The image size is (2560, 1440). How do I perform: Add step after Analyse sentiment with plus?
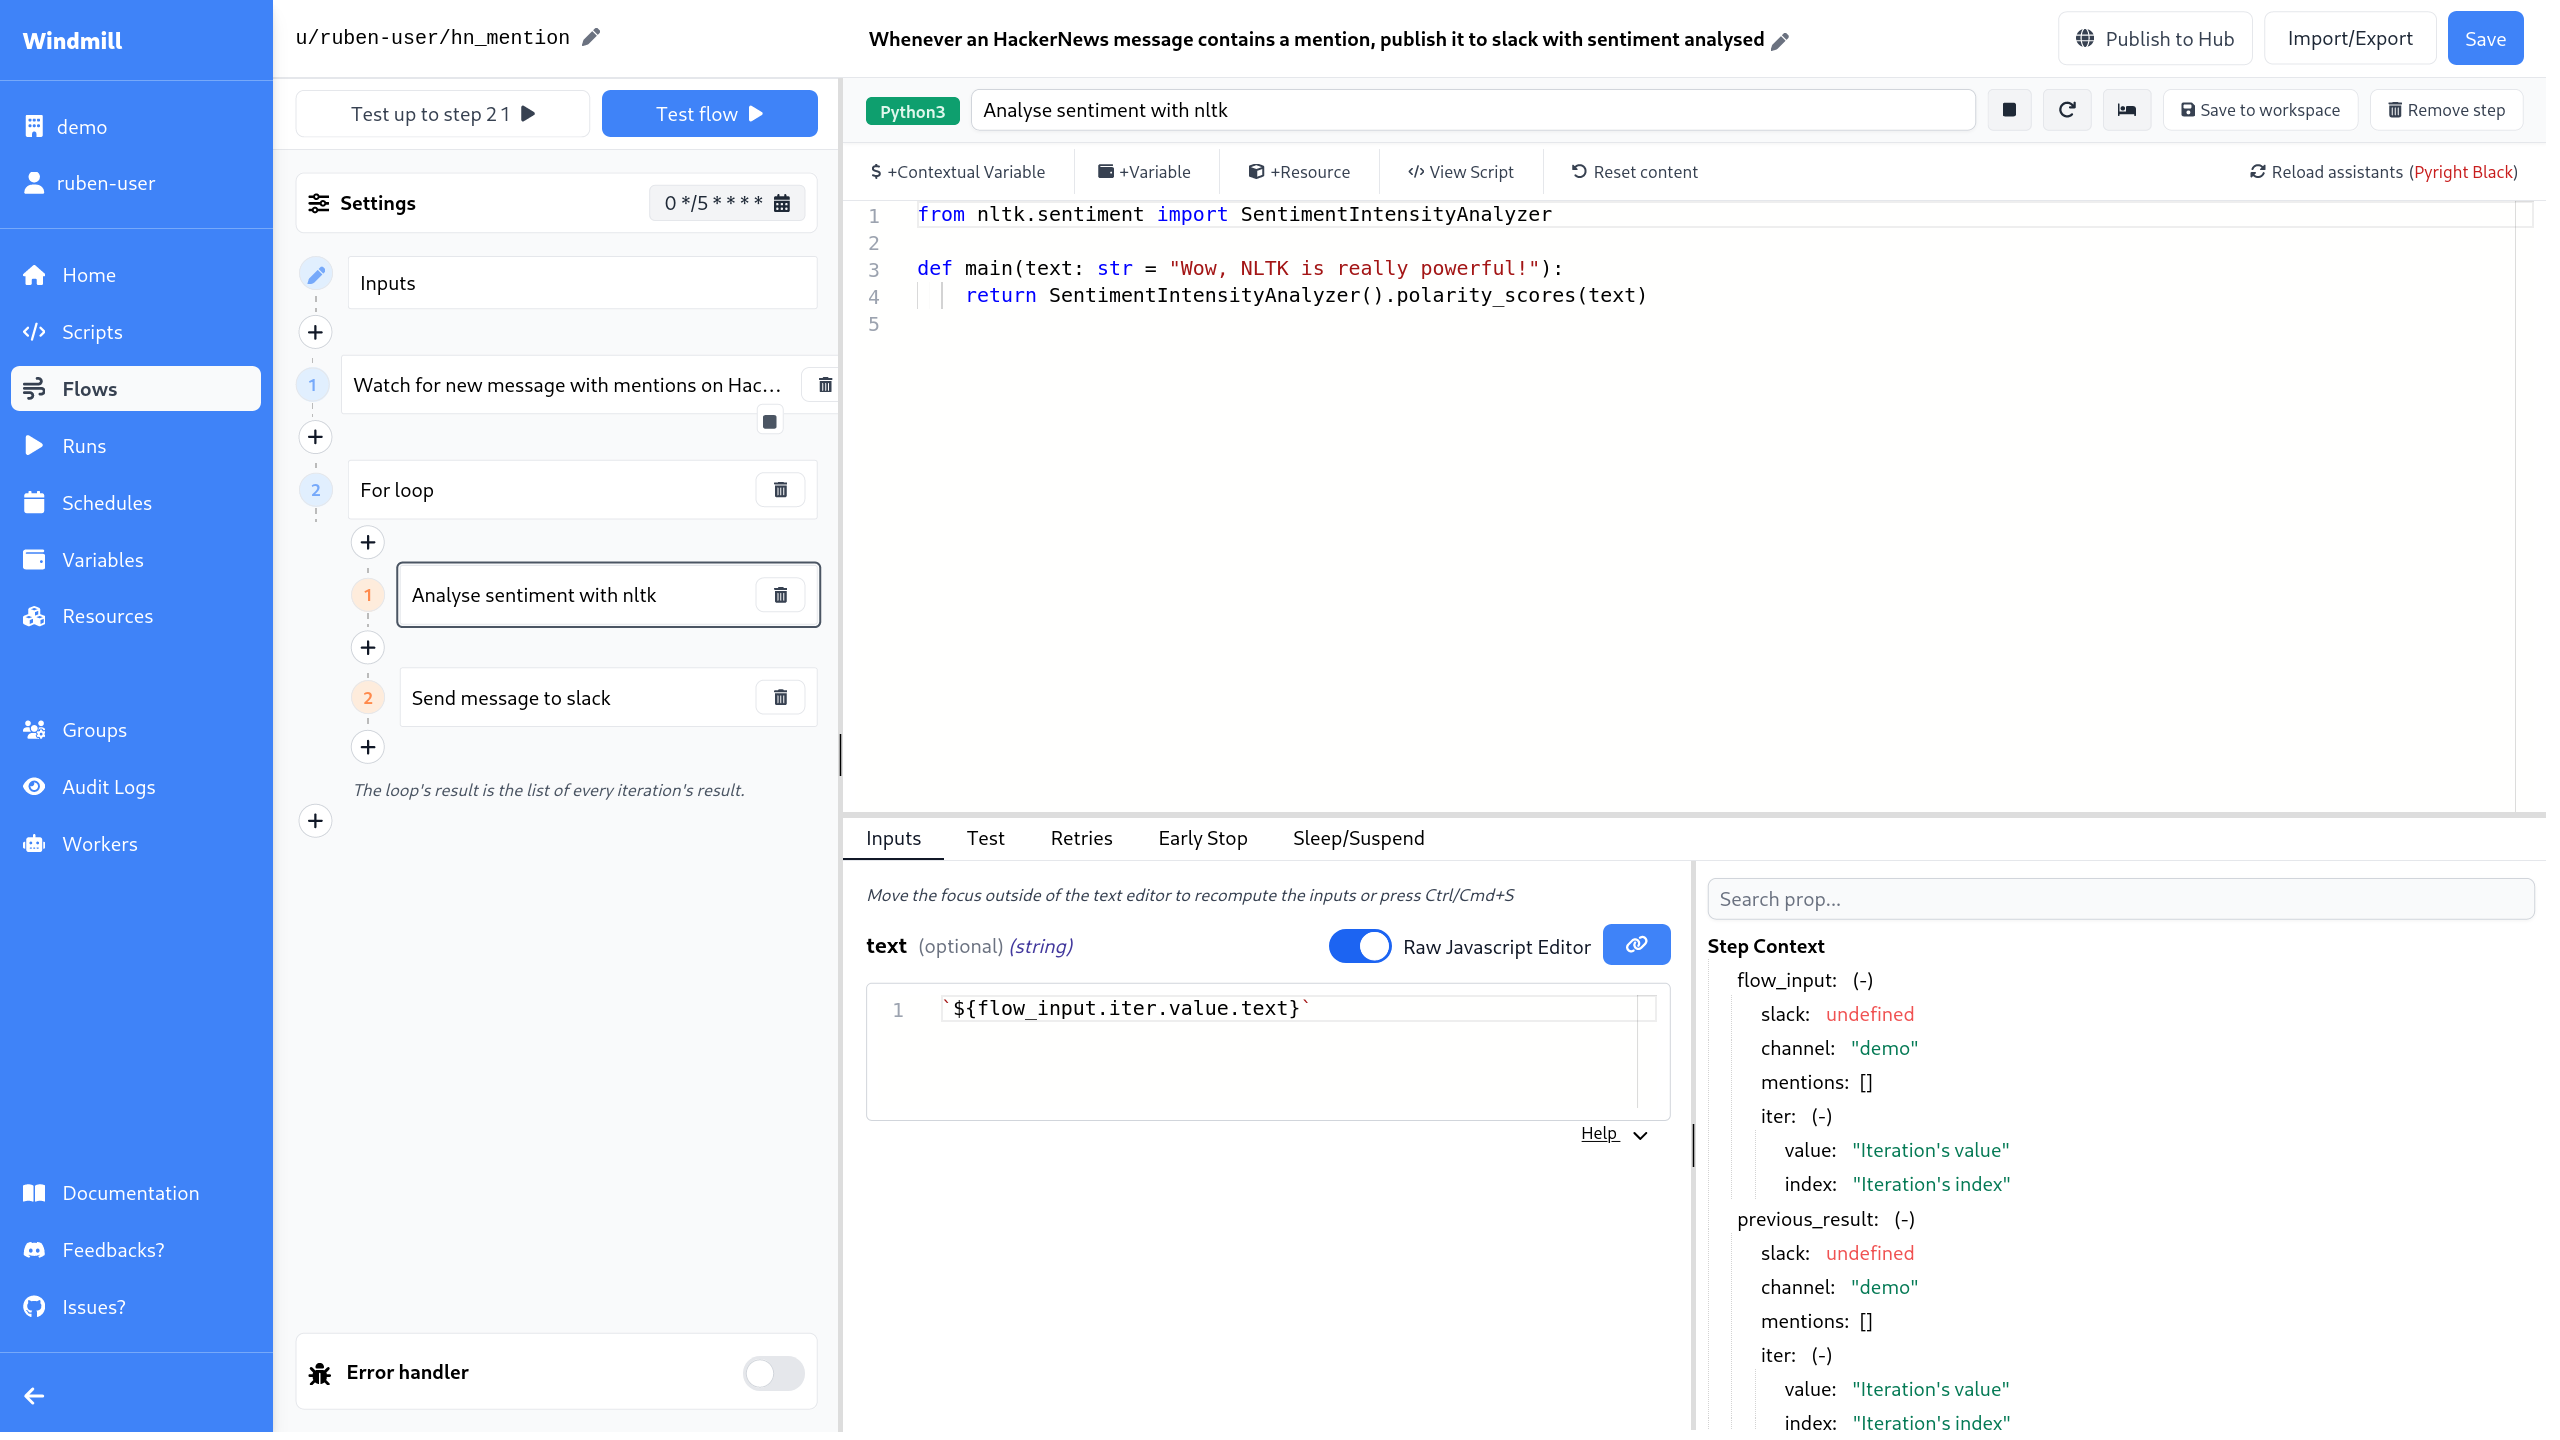pyautogui.click(x=368, y=648)
